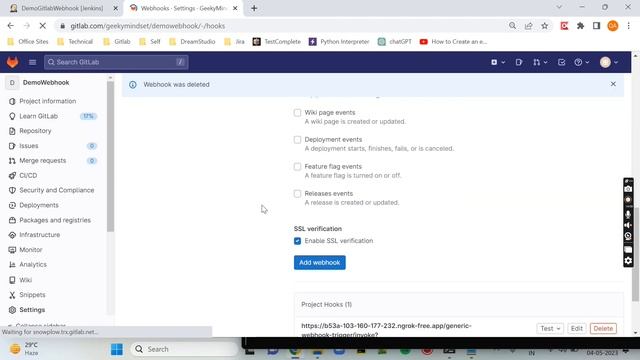The height and width of the screenshot is (360, 640).
Task: Click the Analytics sidebar icon
Action: pos(12,265)
